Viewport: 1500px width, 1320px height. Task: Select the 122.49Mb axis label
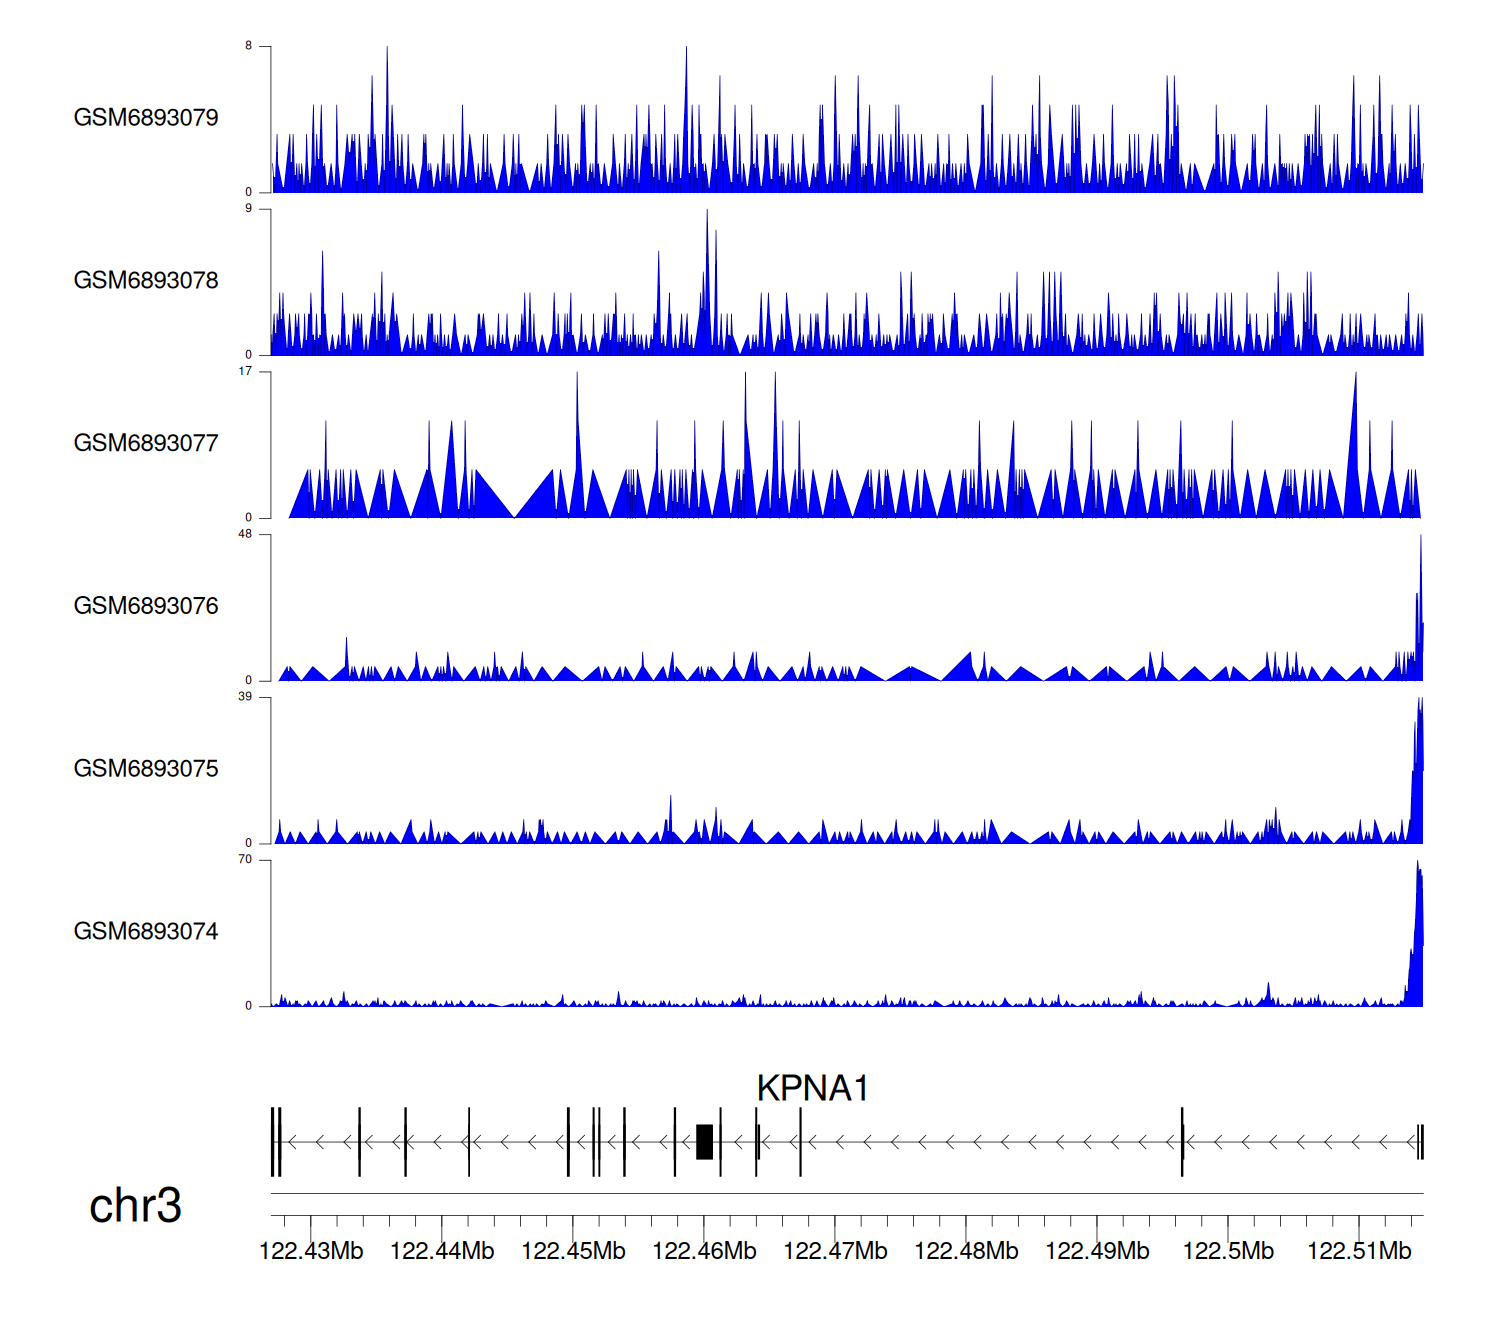coord(1097,1252)
